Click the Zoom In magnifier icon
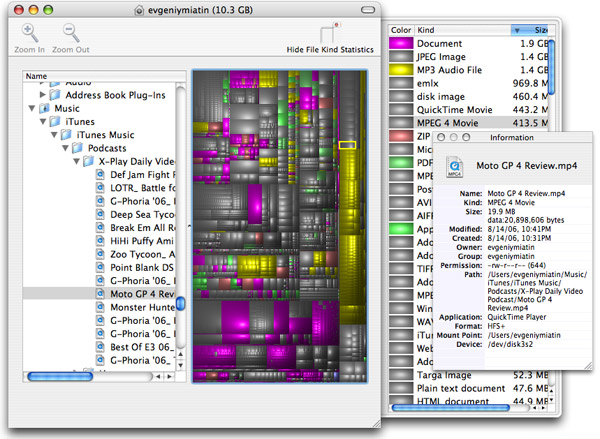Image resolution: width=600 pixels, height=439 pixels. coord(31,34)
